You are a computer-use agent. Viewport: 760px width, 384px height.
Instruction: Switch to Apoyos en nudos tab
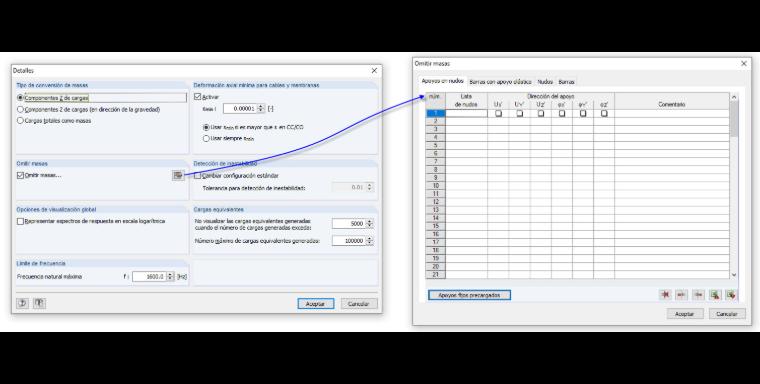(442, 81)
